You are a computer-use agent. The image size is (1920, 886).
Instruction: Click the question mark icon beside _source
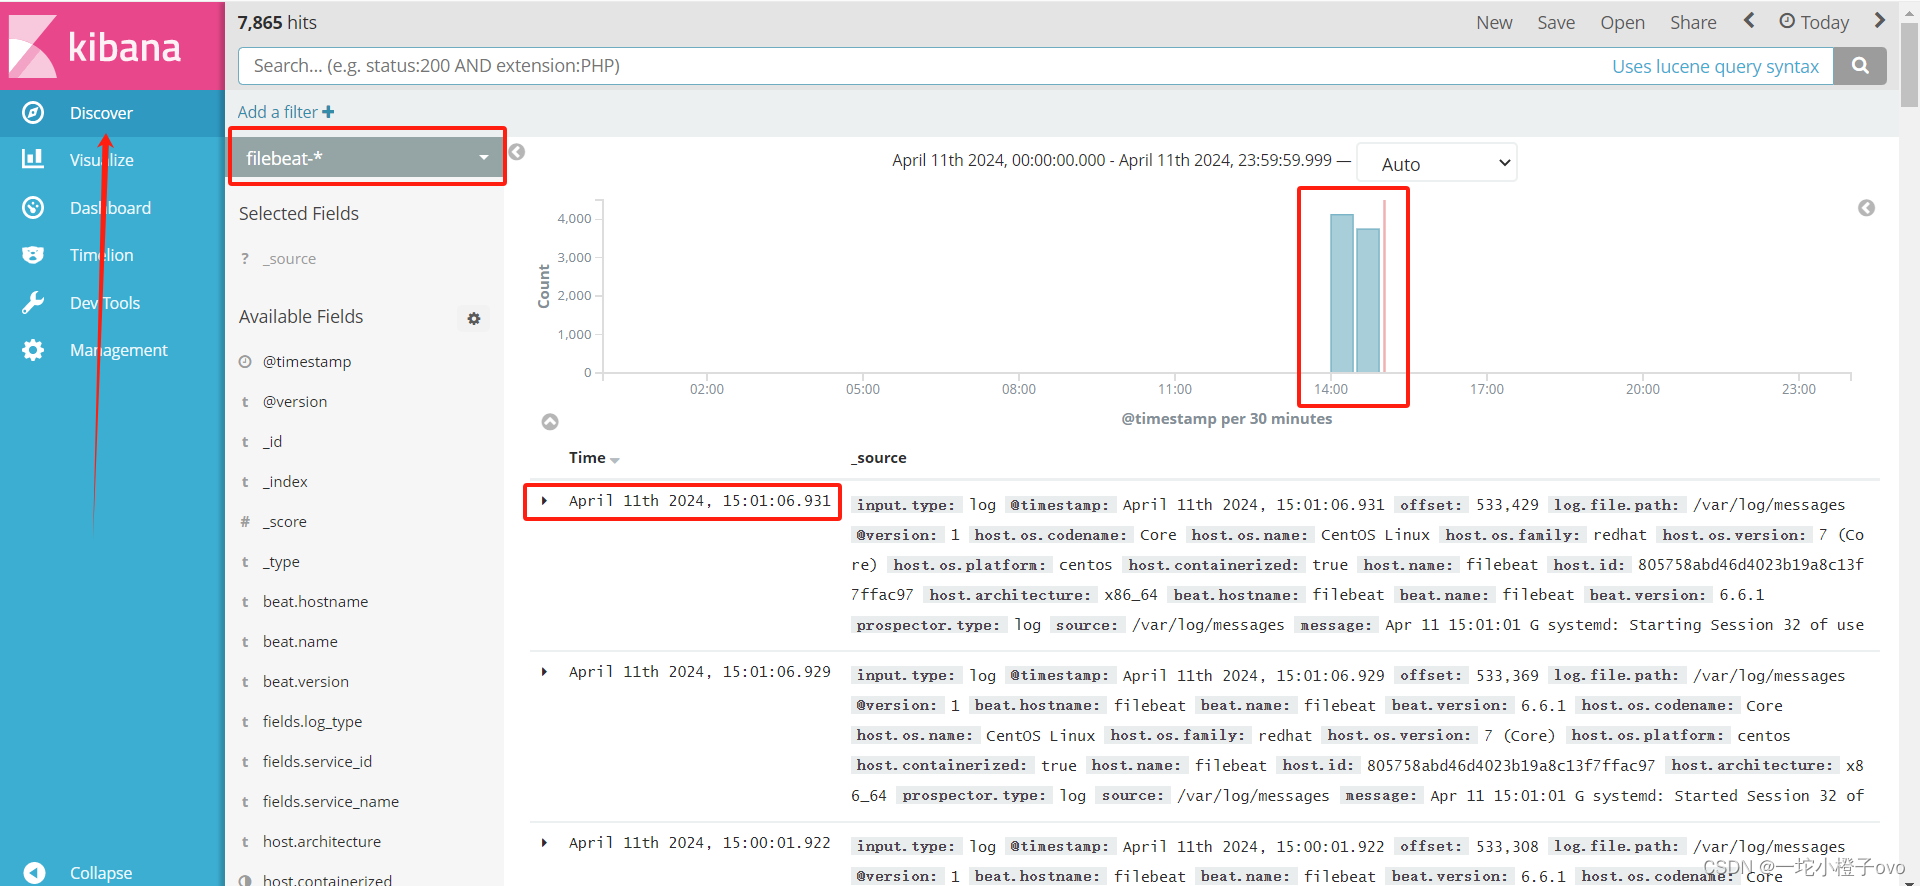point(245,258)
